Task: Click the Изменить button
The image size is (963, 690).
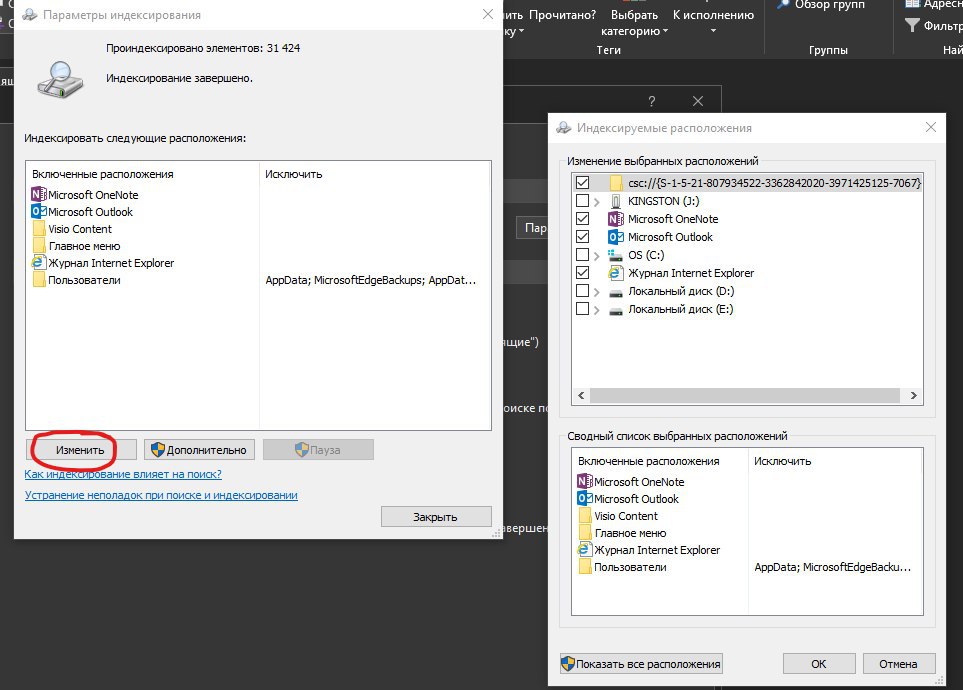Action: click(x=80, y=450)
